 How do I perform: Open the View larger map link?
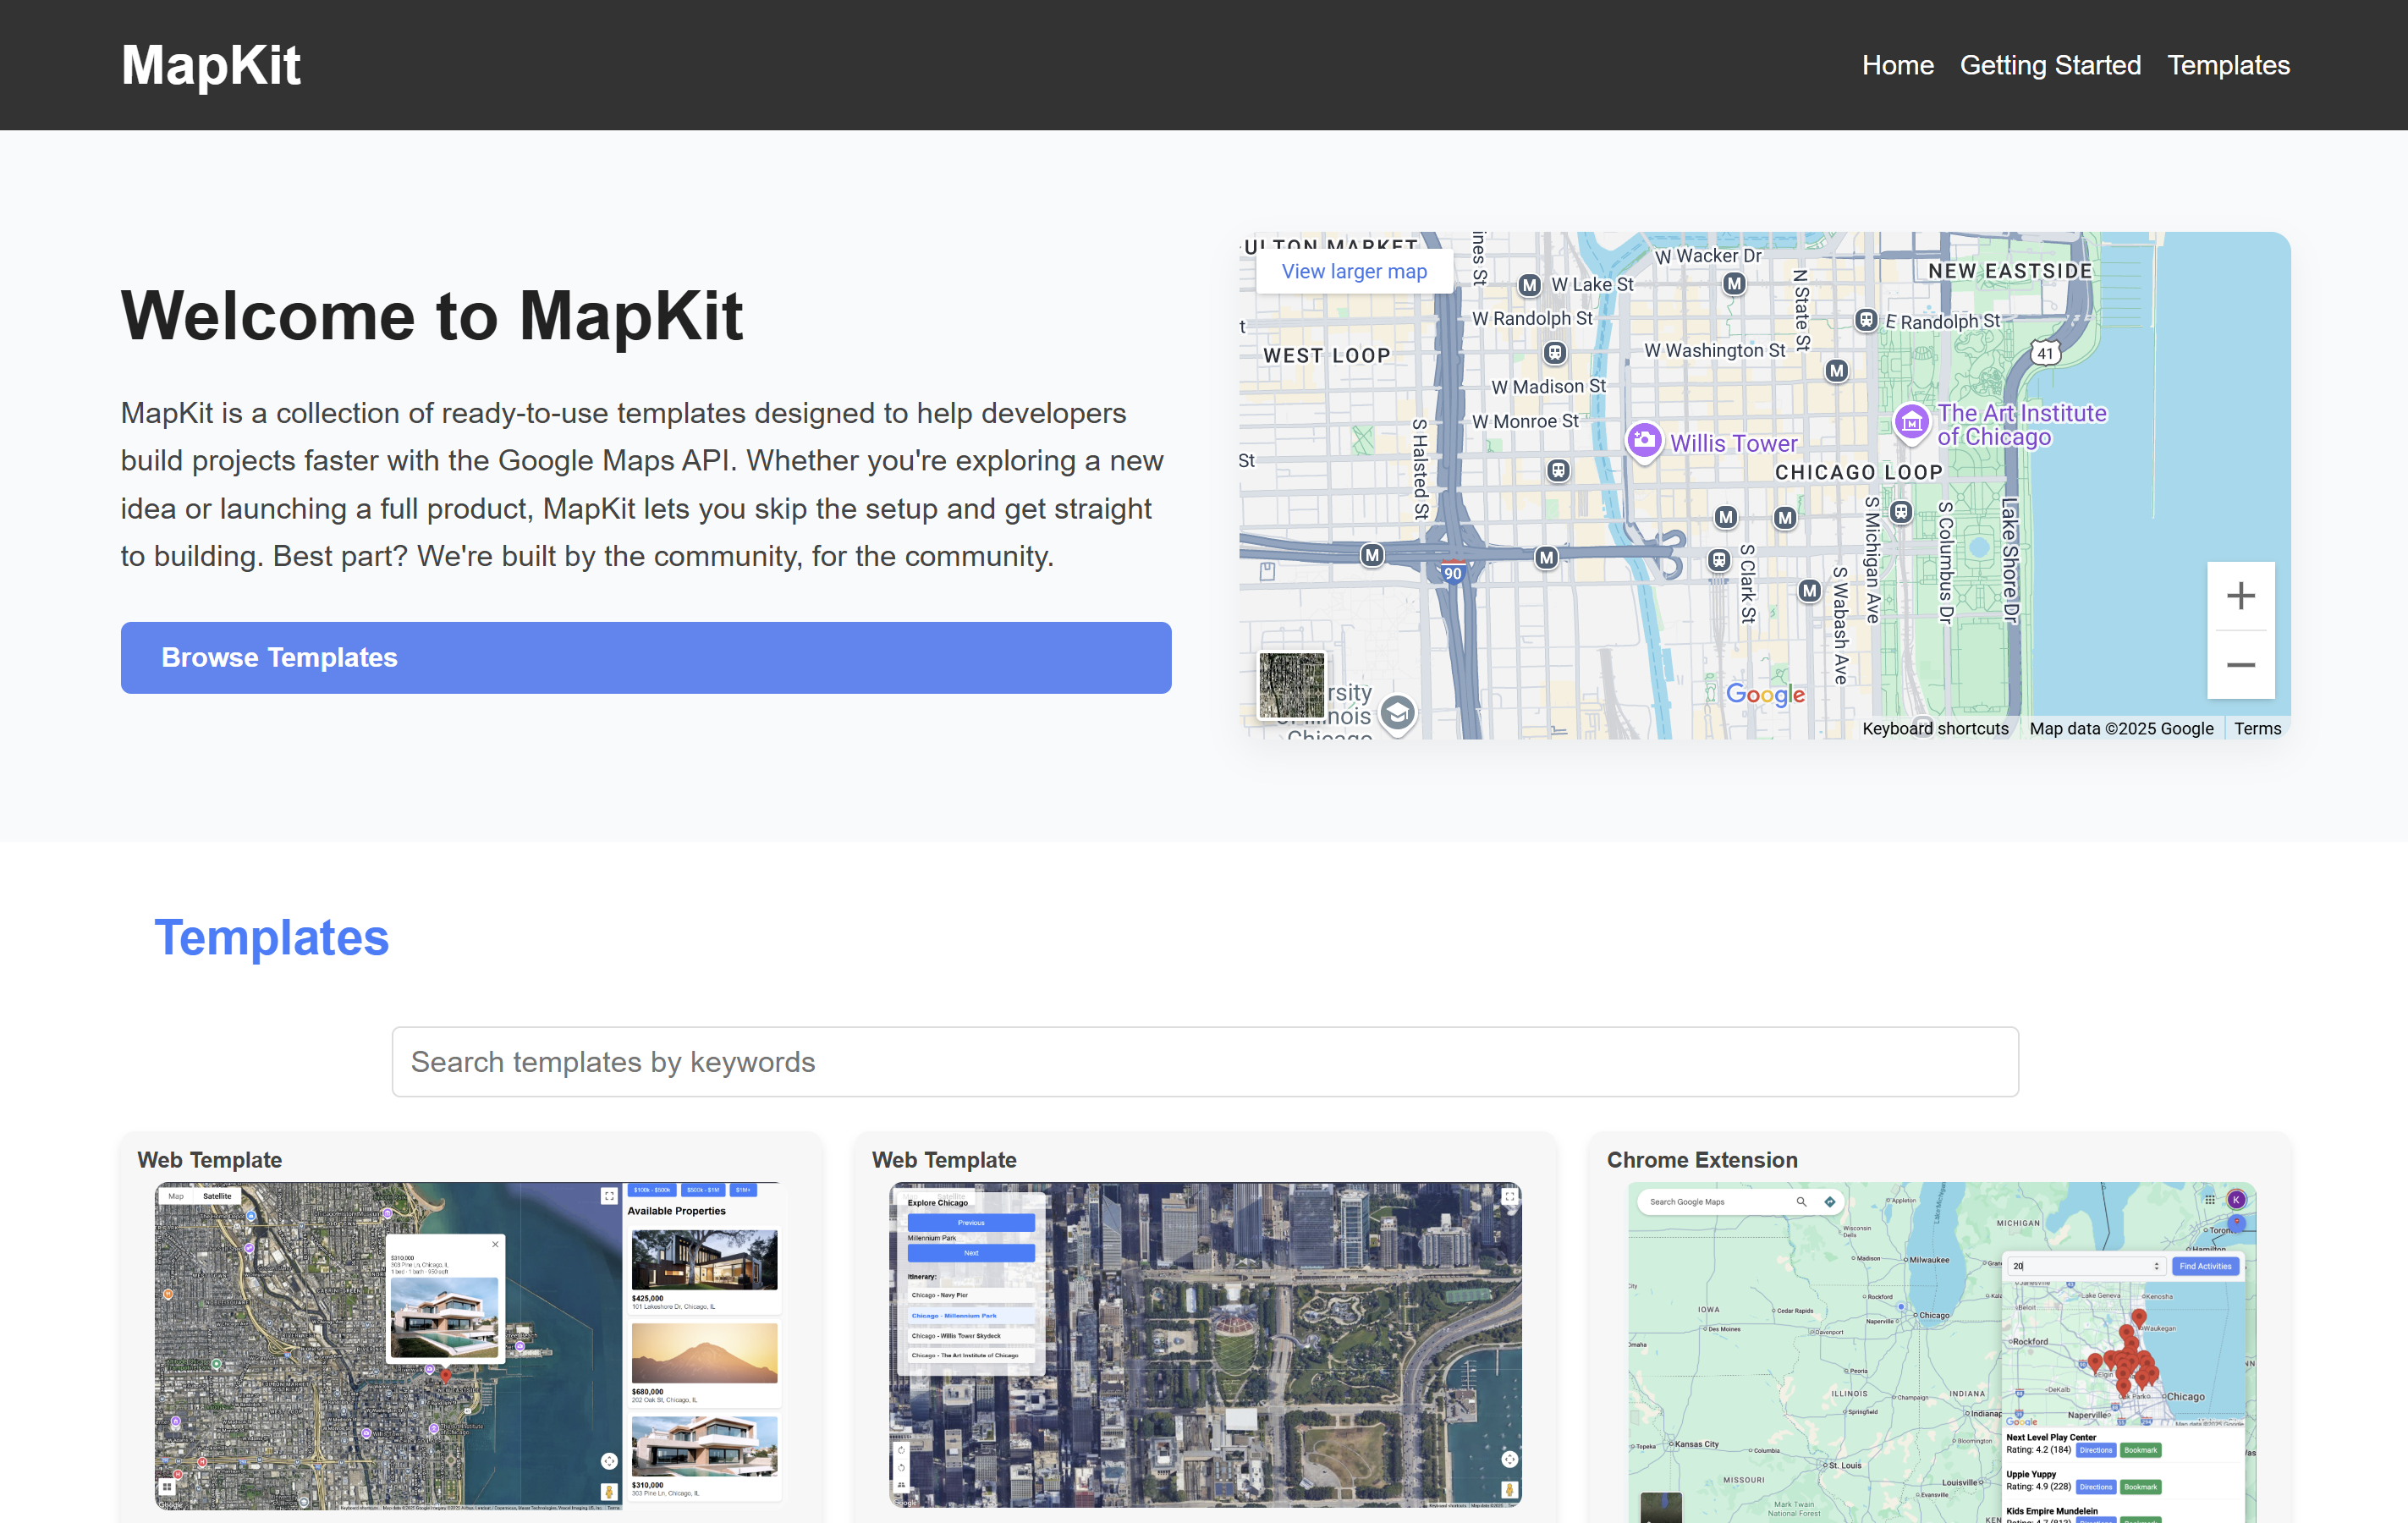point(1354,271)
